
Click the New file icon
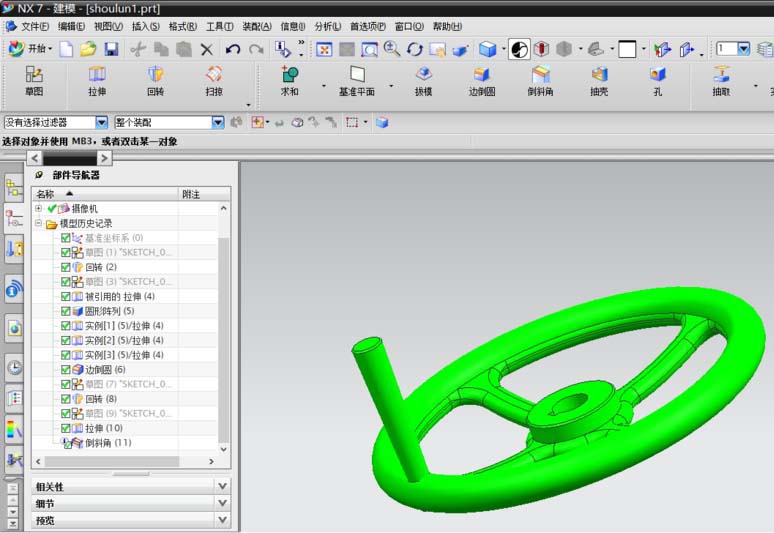coord(66,49)
